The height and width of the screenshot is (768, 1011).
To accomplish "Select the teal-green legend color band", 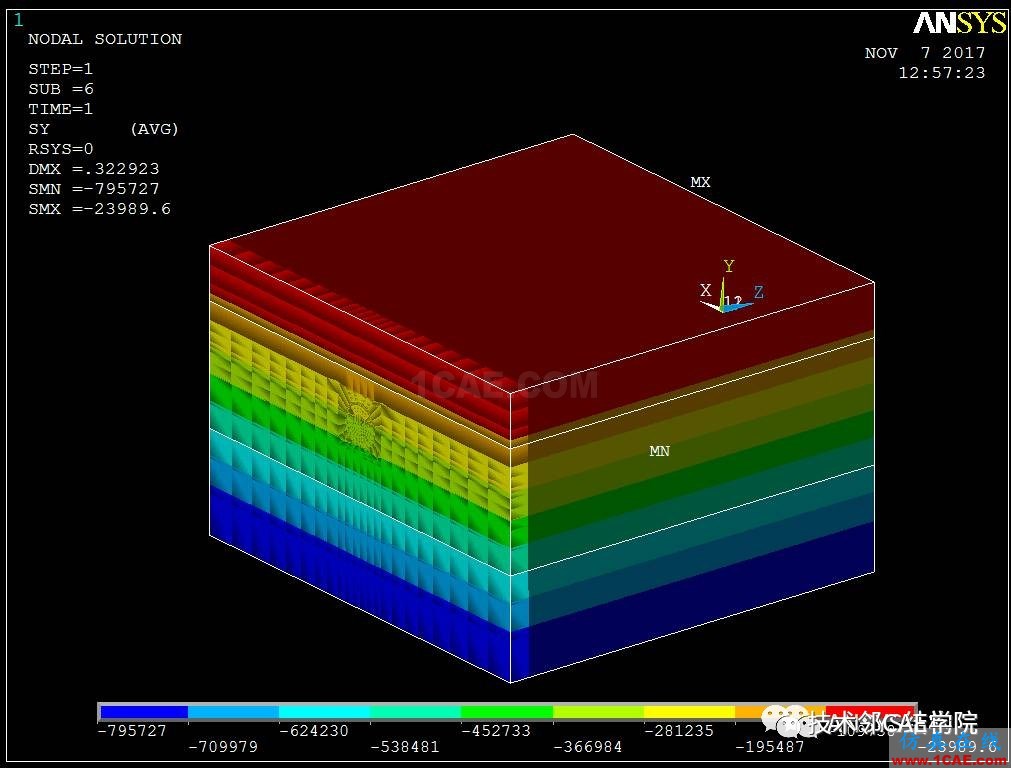I will tap(415, 713).
